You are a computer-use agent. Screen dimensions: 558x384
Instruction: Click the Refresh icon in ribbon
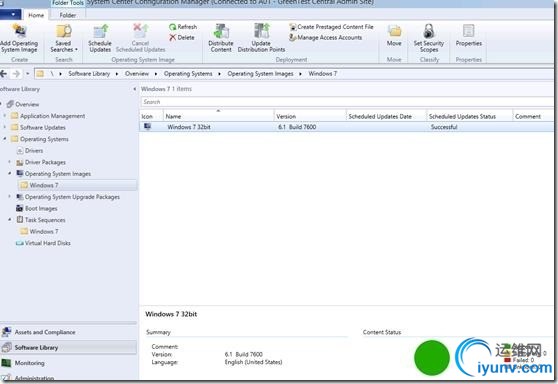point(172,27)
